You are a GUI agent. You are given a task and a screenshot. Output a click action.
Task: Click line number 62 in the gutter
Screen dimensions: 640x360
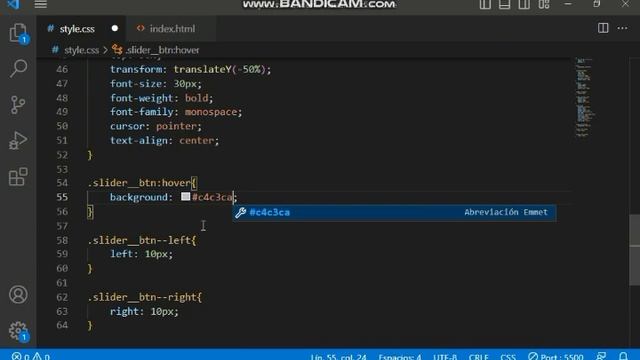click(x=62, y=297)
